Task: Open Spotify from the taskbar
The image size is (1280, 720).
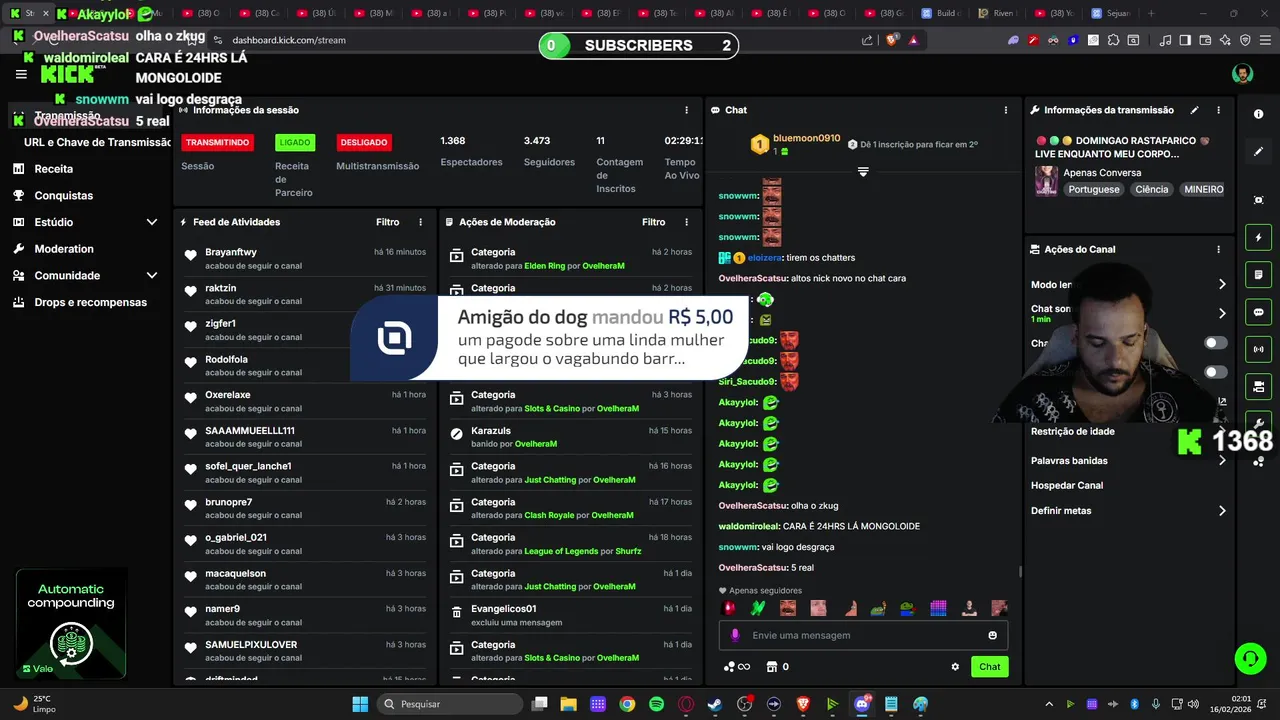Action: pos(656,704)
